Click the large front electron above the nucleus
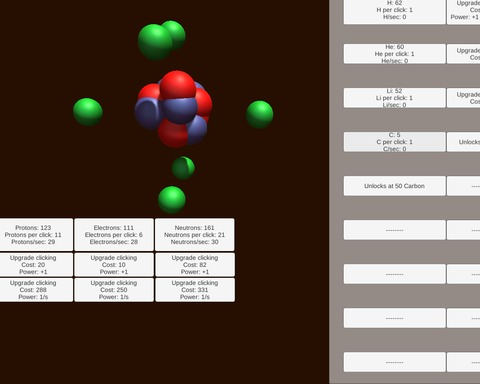The width and height of the screenshot is (480, 384). (155, 42)
